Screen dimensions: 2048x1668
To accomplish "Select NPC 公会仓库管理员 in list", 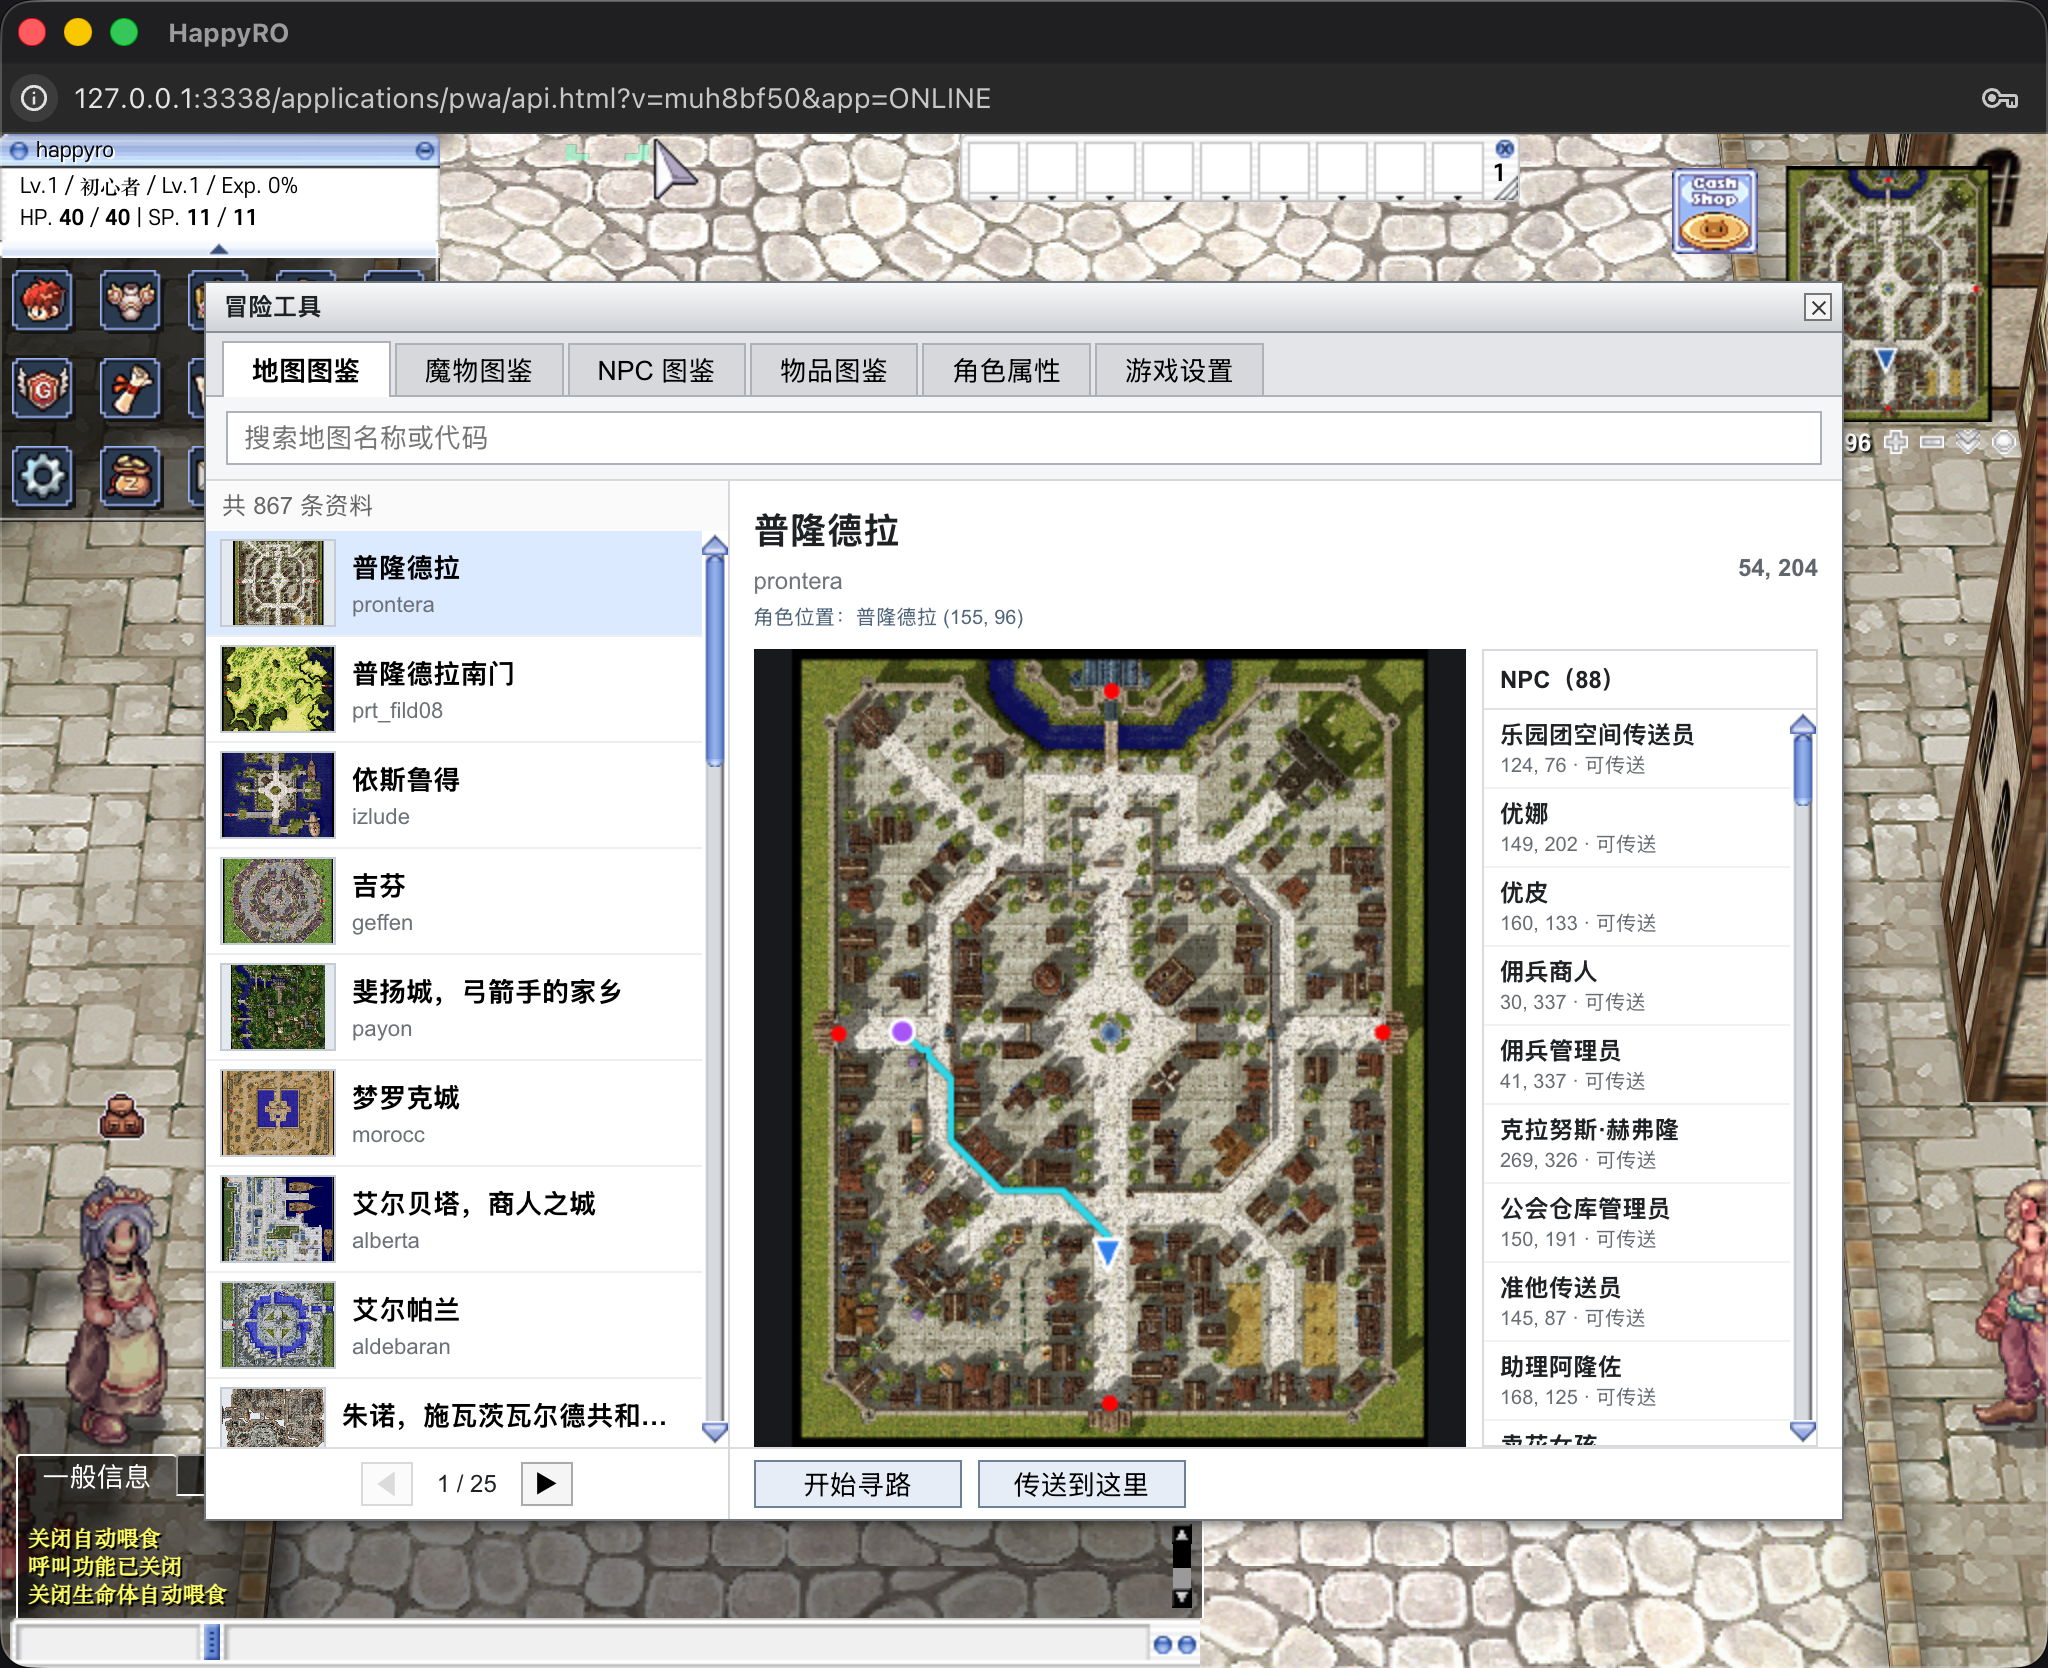I will point(1637,1223).
